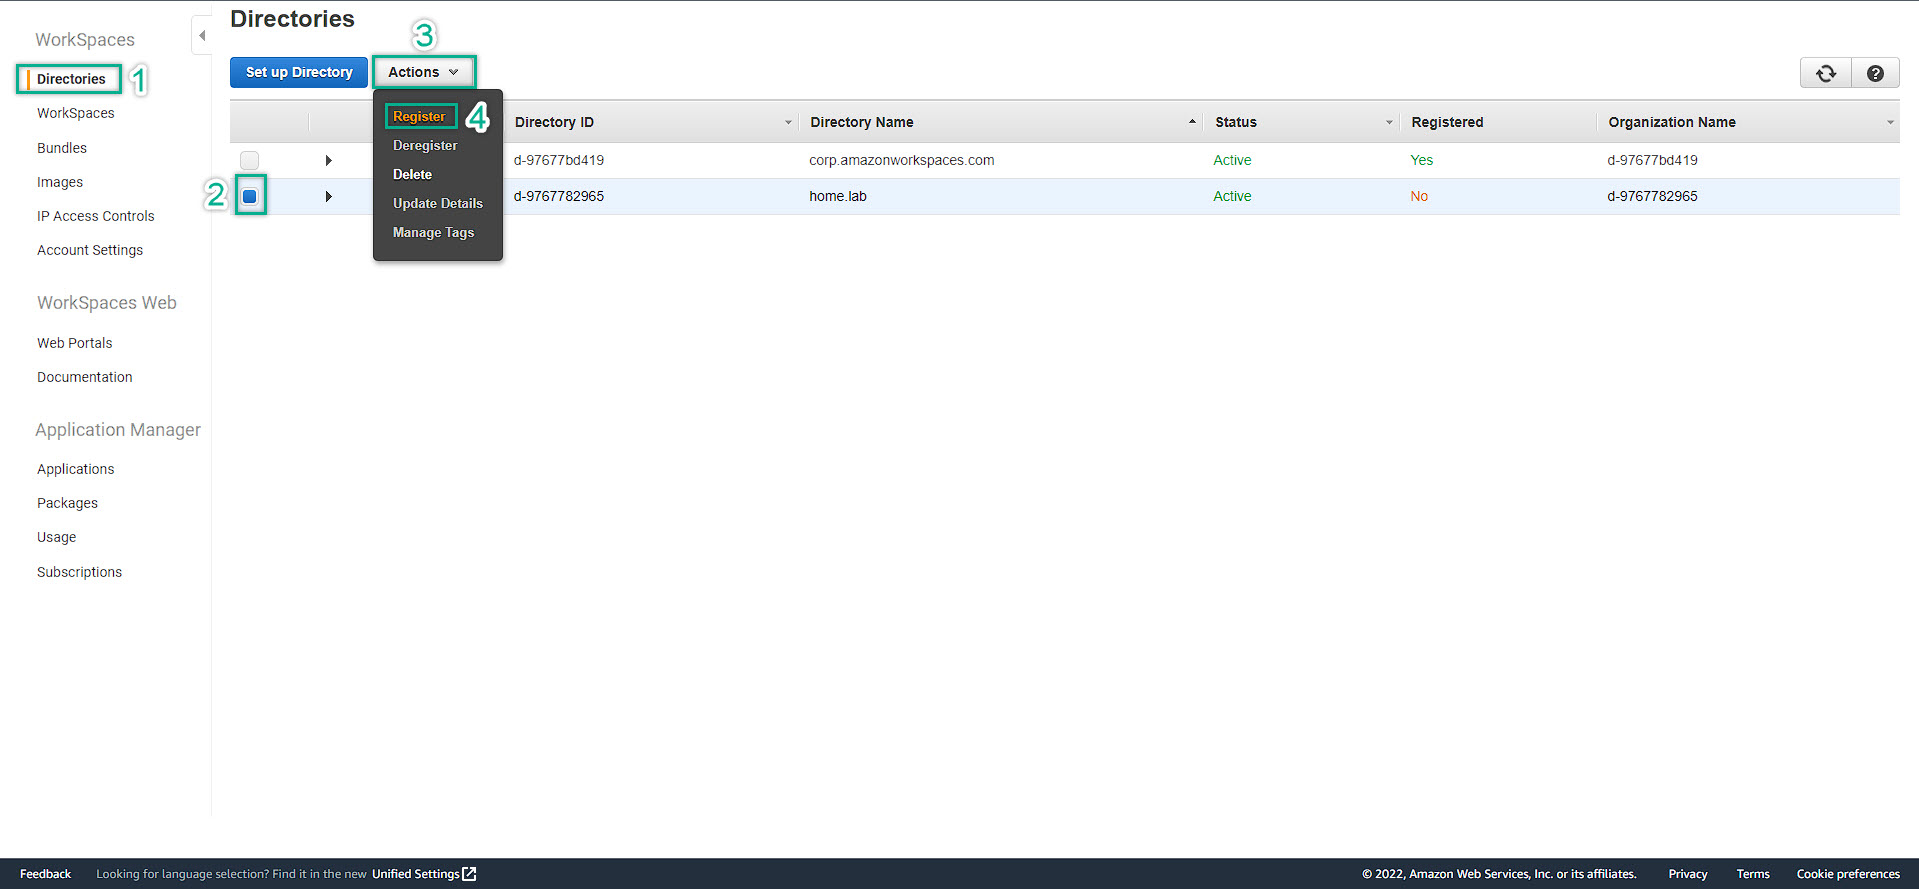Choose Deregister from Actions menu
This screenshot has width=1919, height=889.
(425, 145)
